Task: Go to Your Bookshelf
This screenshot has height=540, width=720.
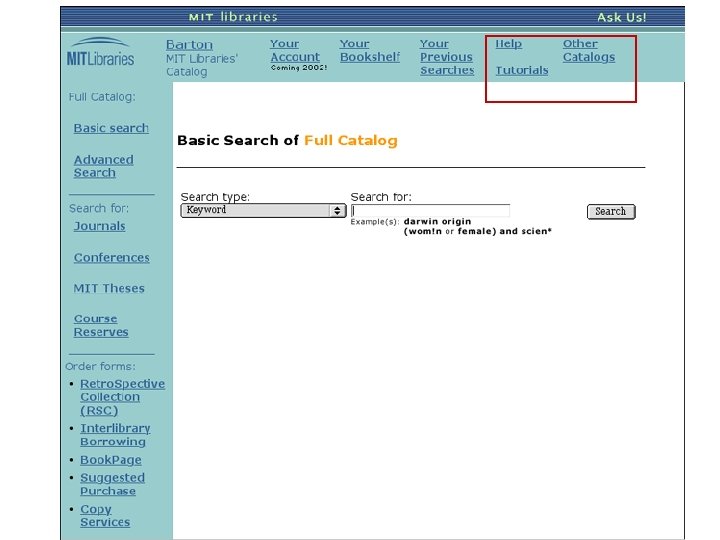Action: [370, 51]
